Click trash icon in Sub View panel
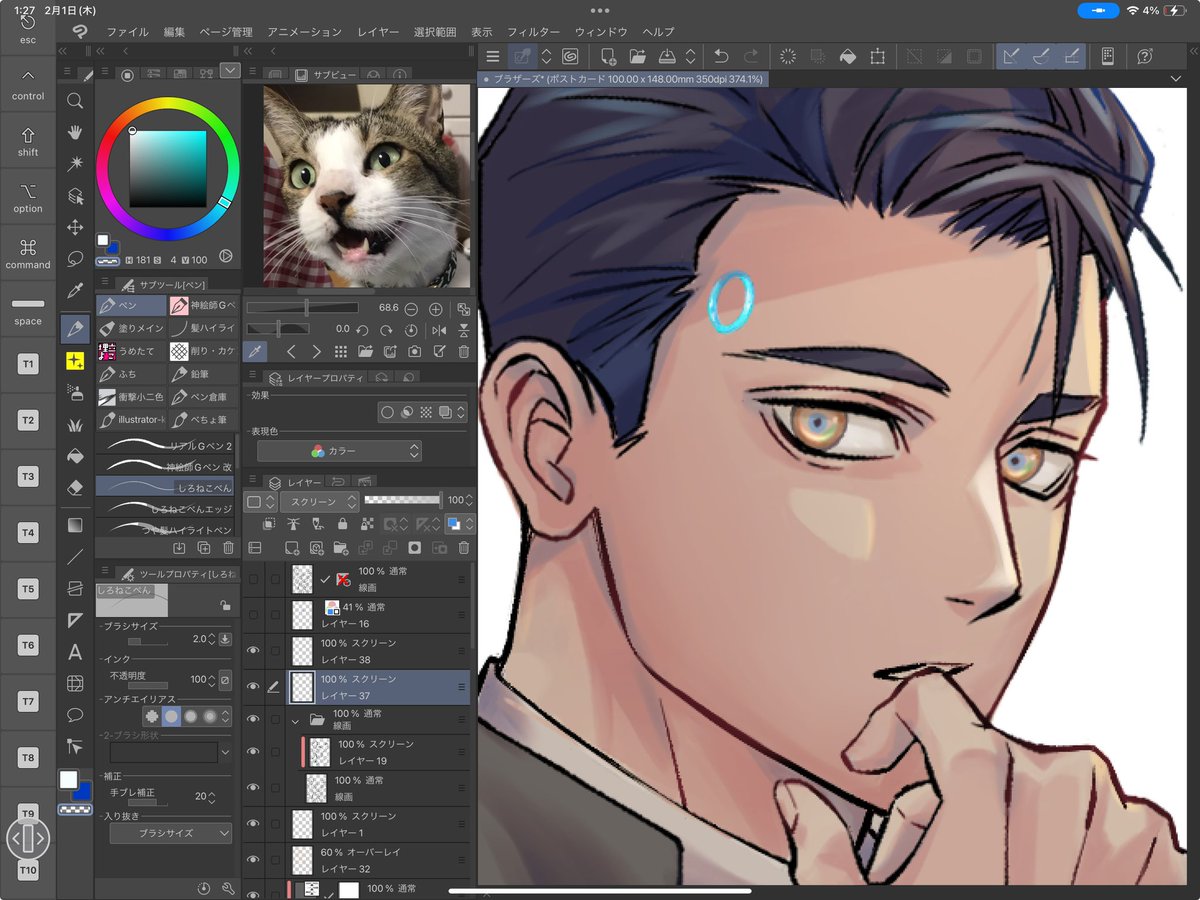The height and width of the screenshot is (900, 1200). pos(464,351)
